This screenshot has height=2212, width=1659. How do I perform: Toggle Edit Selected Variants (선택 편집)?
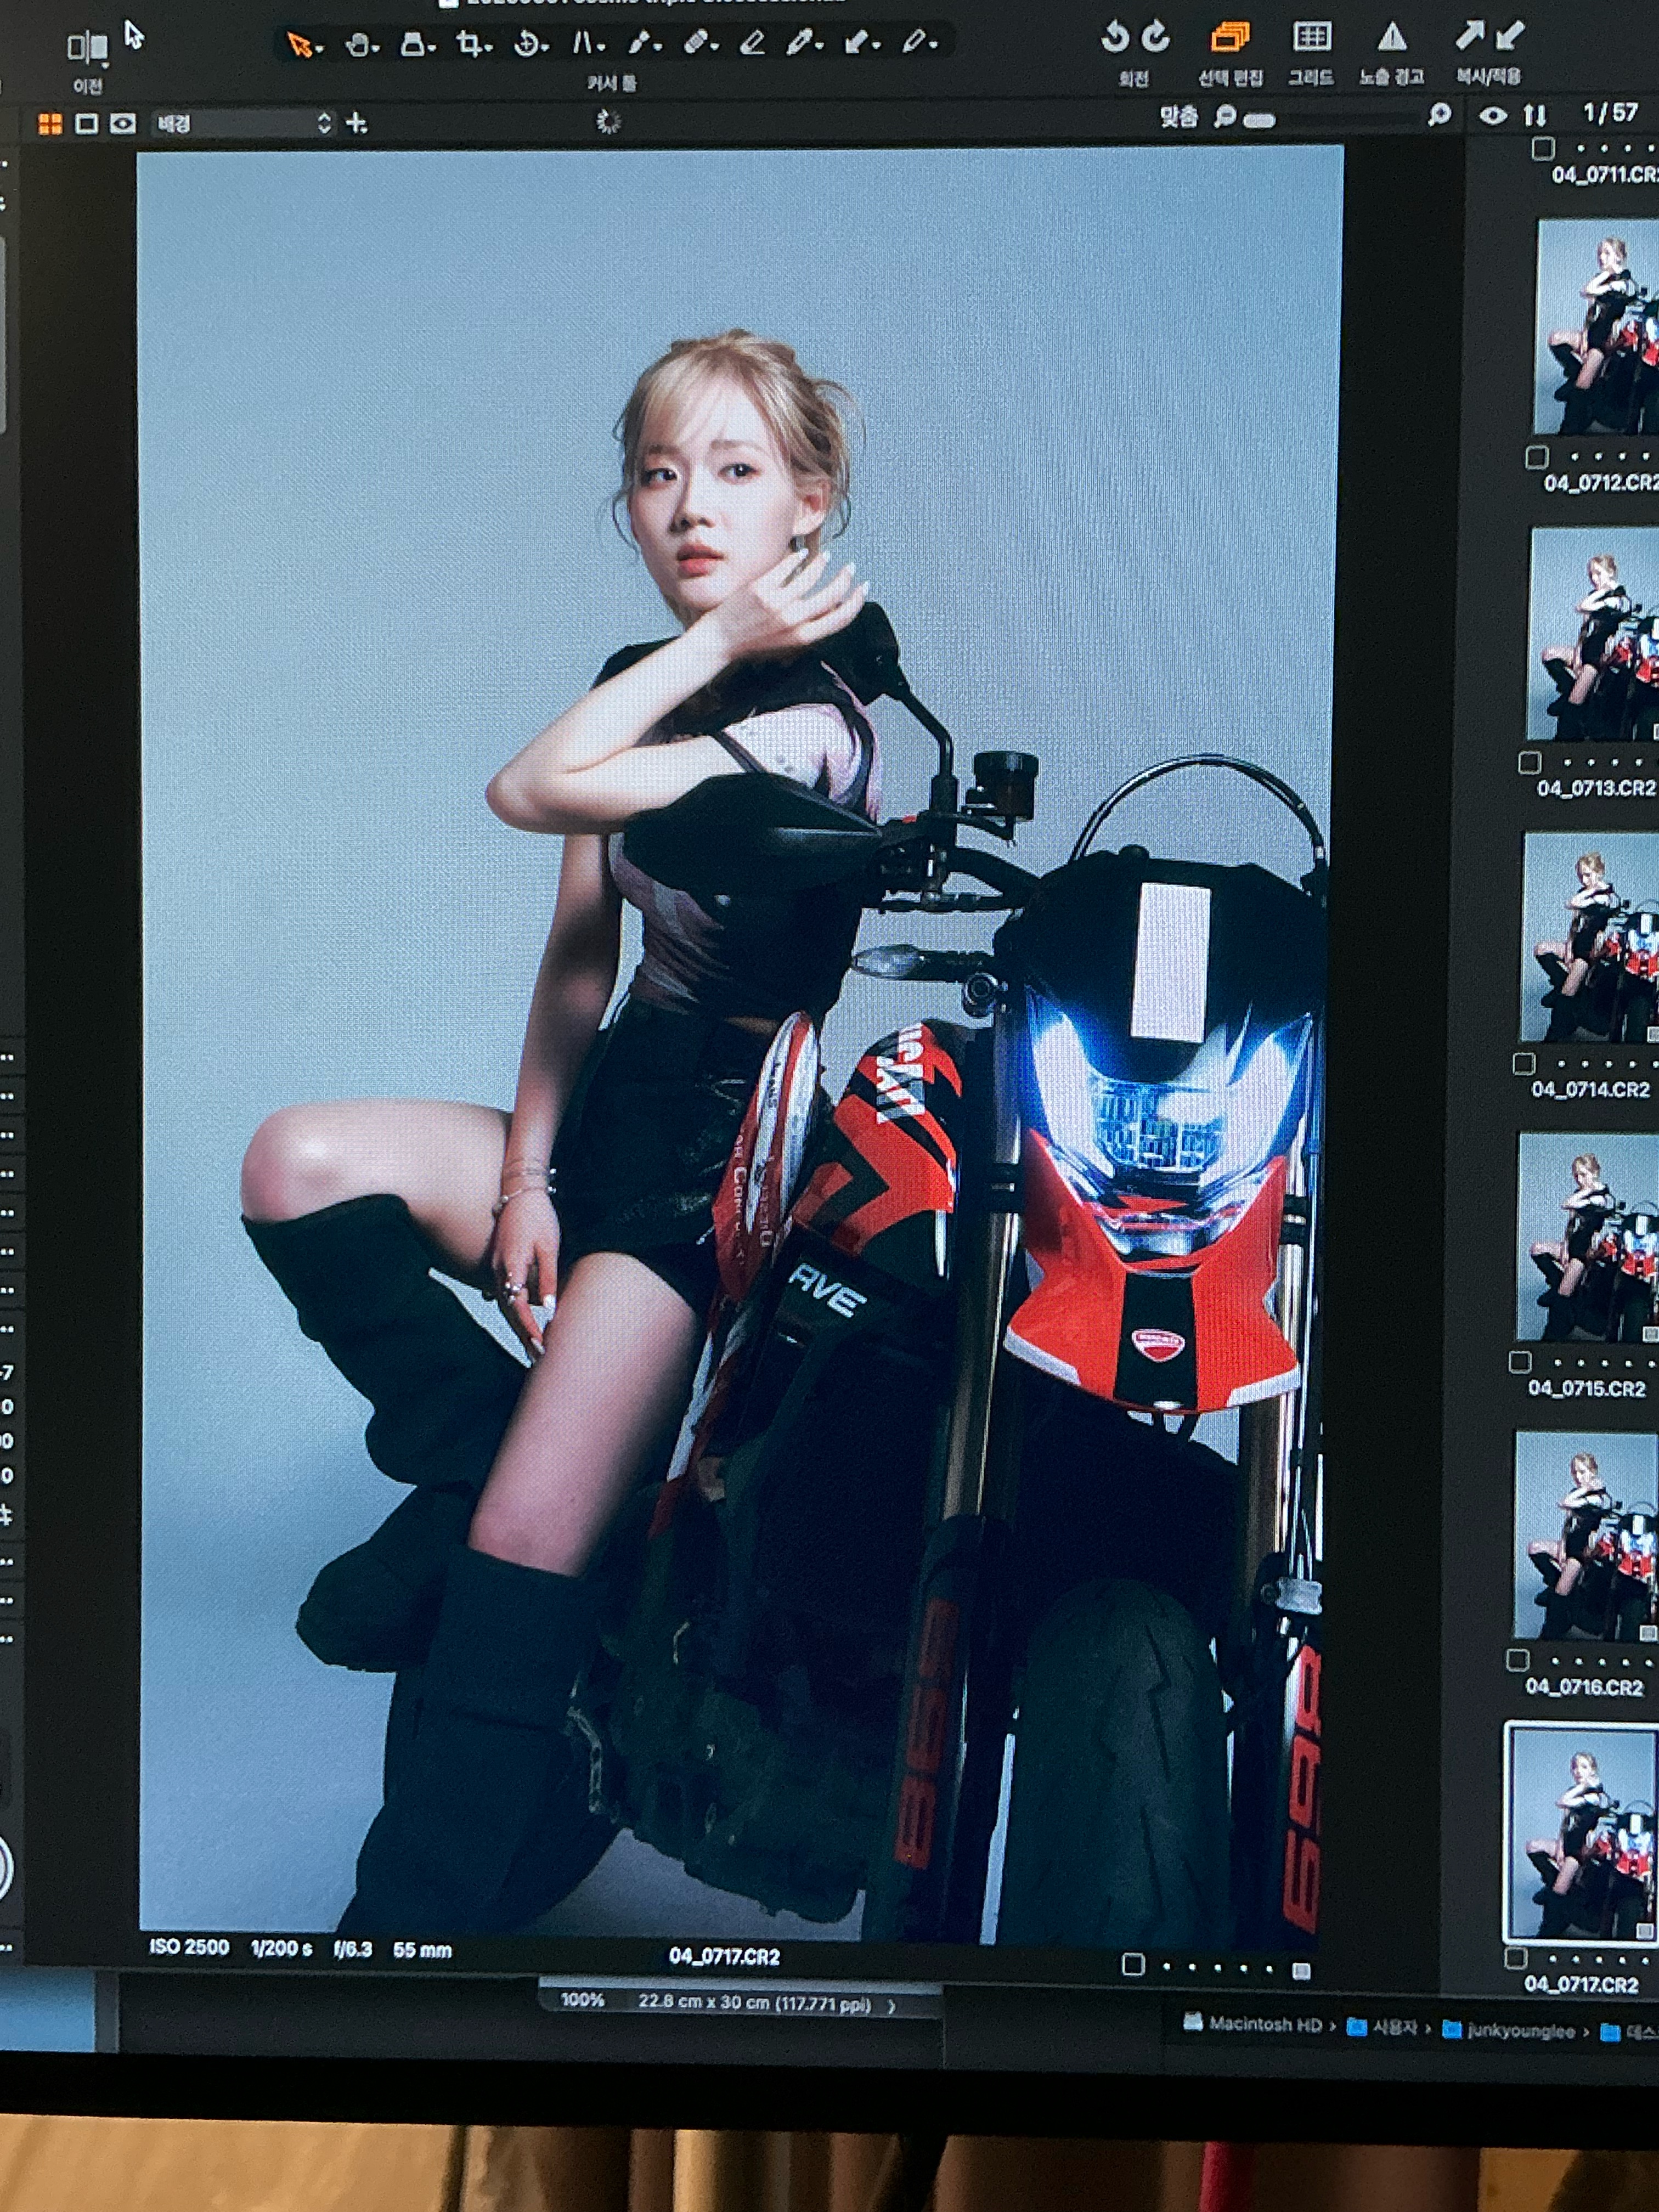pos(1230,38)
